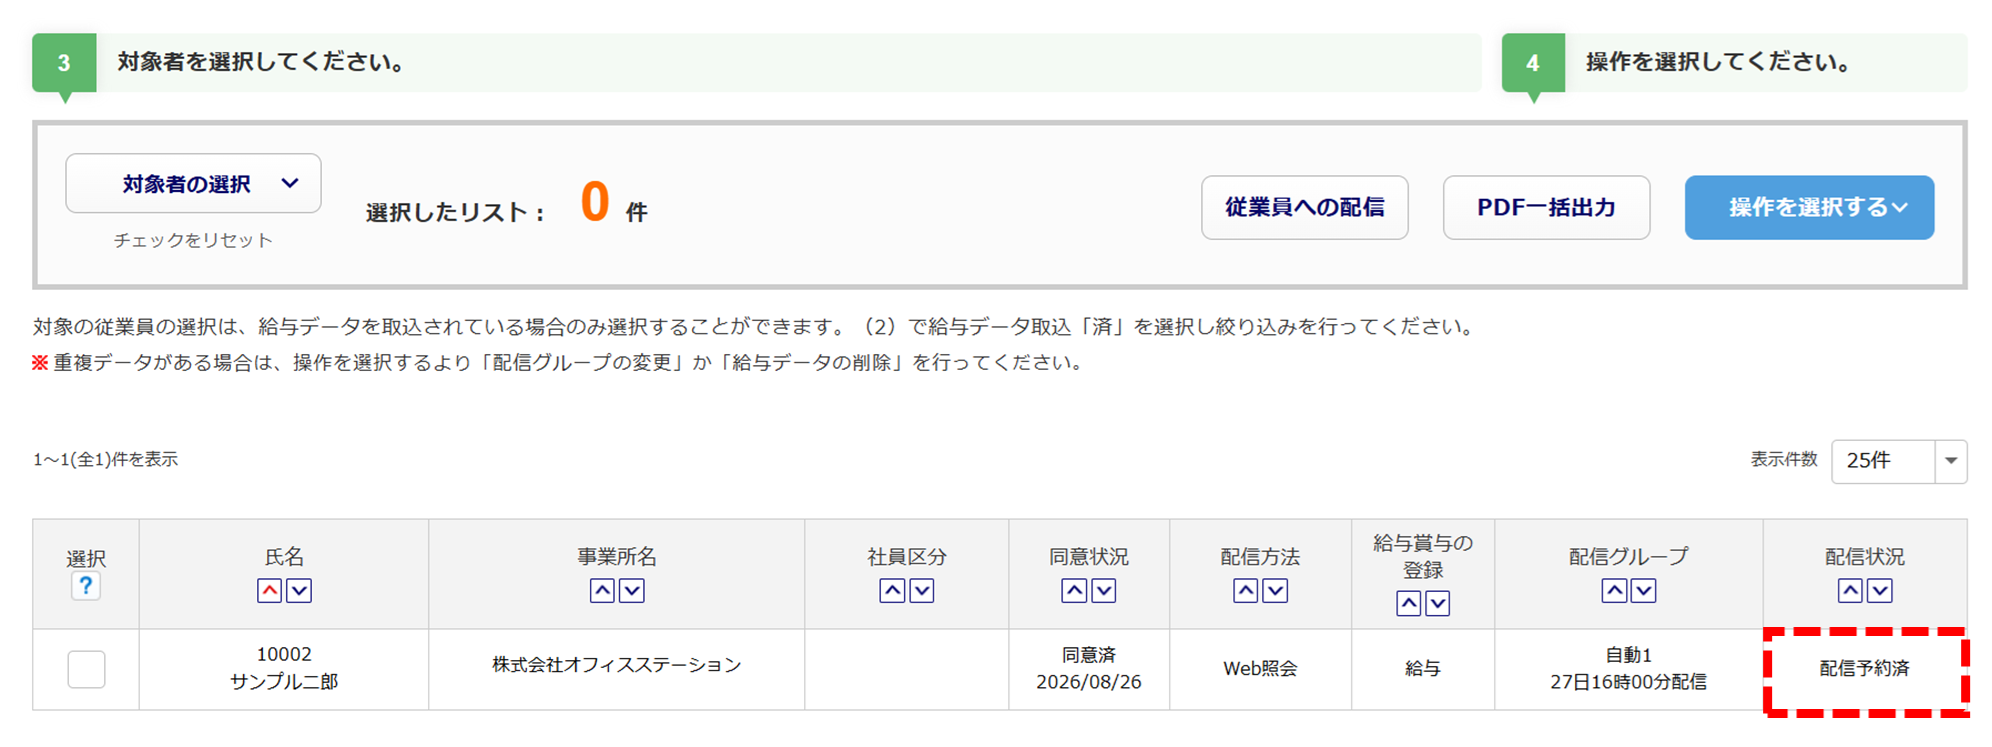Expand the 操作を選択する menu

click(x=1809, y=207)
